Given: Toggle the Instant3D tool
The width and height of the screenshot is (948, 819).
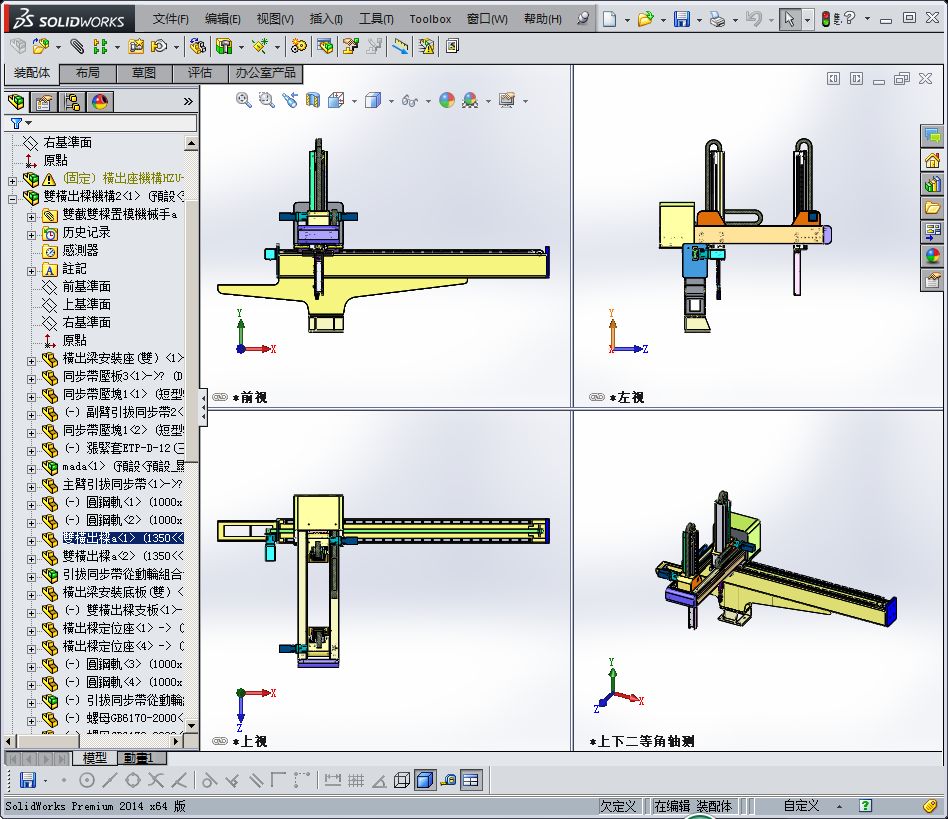Looking at the screenshot, I should pos(400,46).
